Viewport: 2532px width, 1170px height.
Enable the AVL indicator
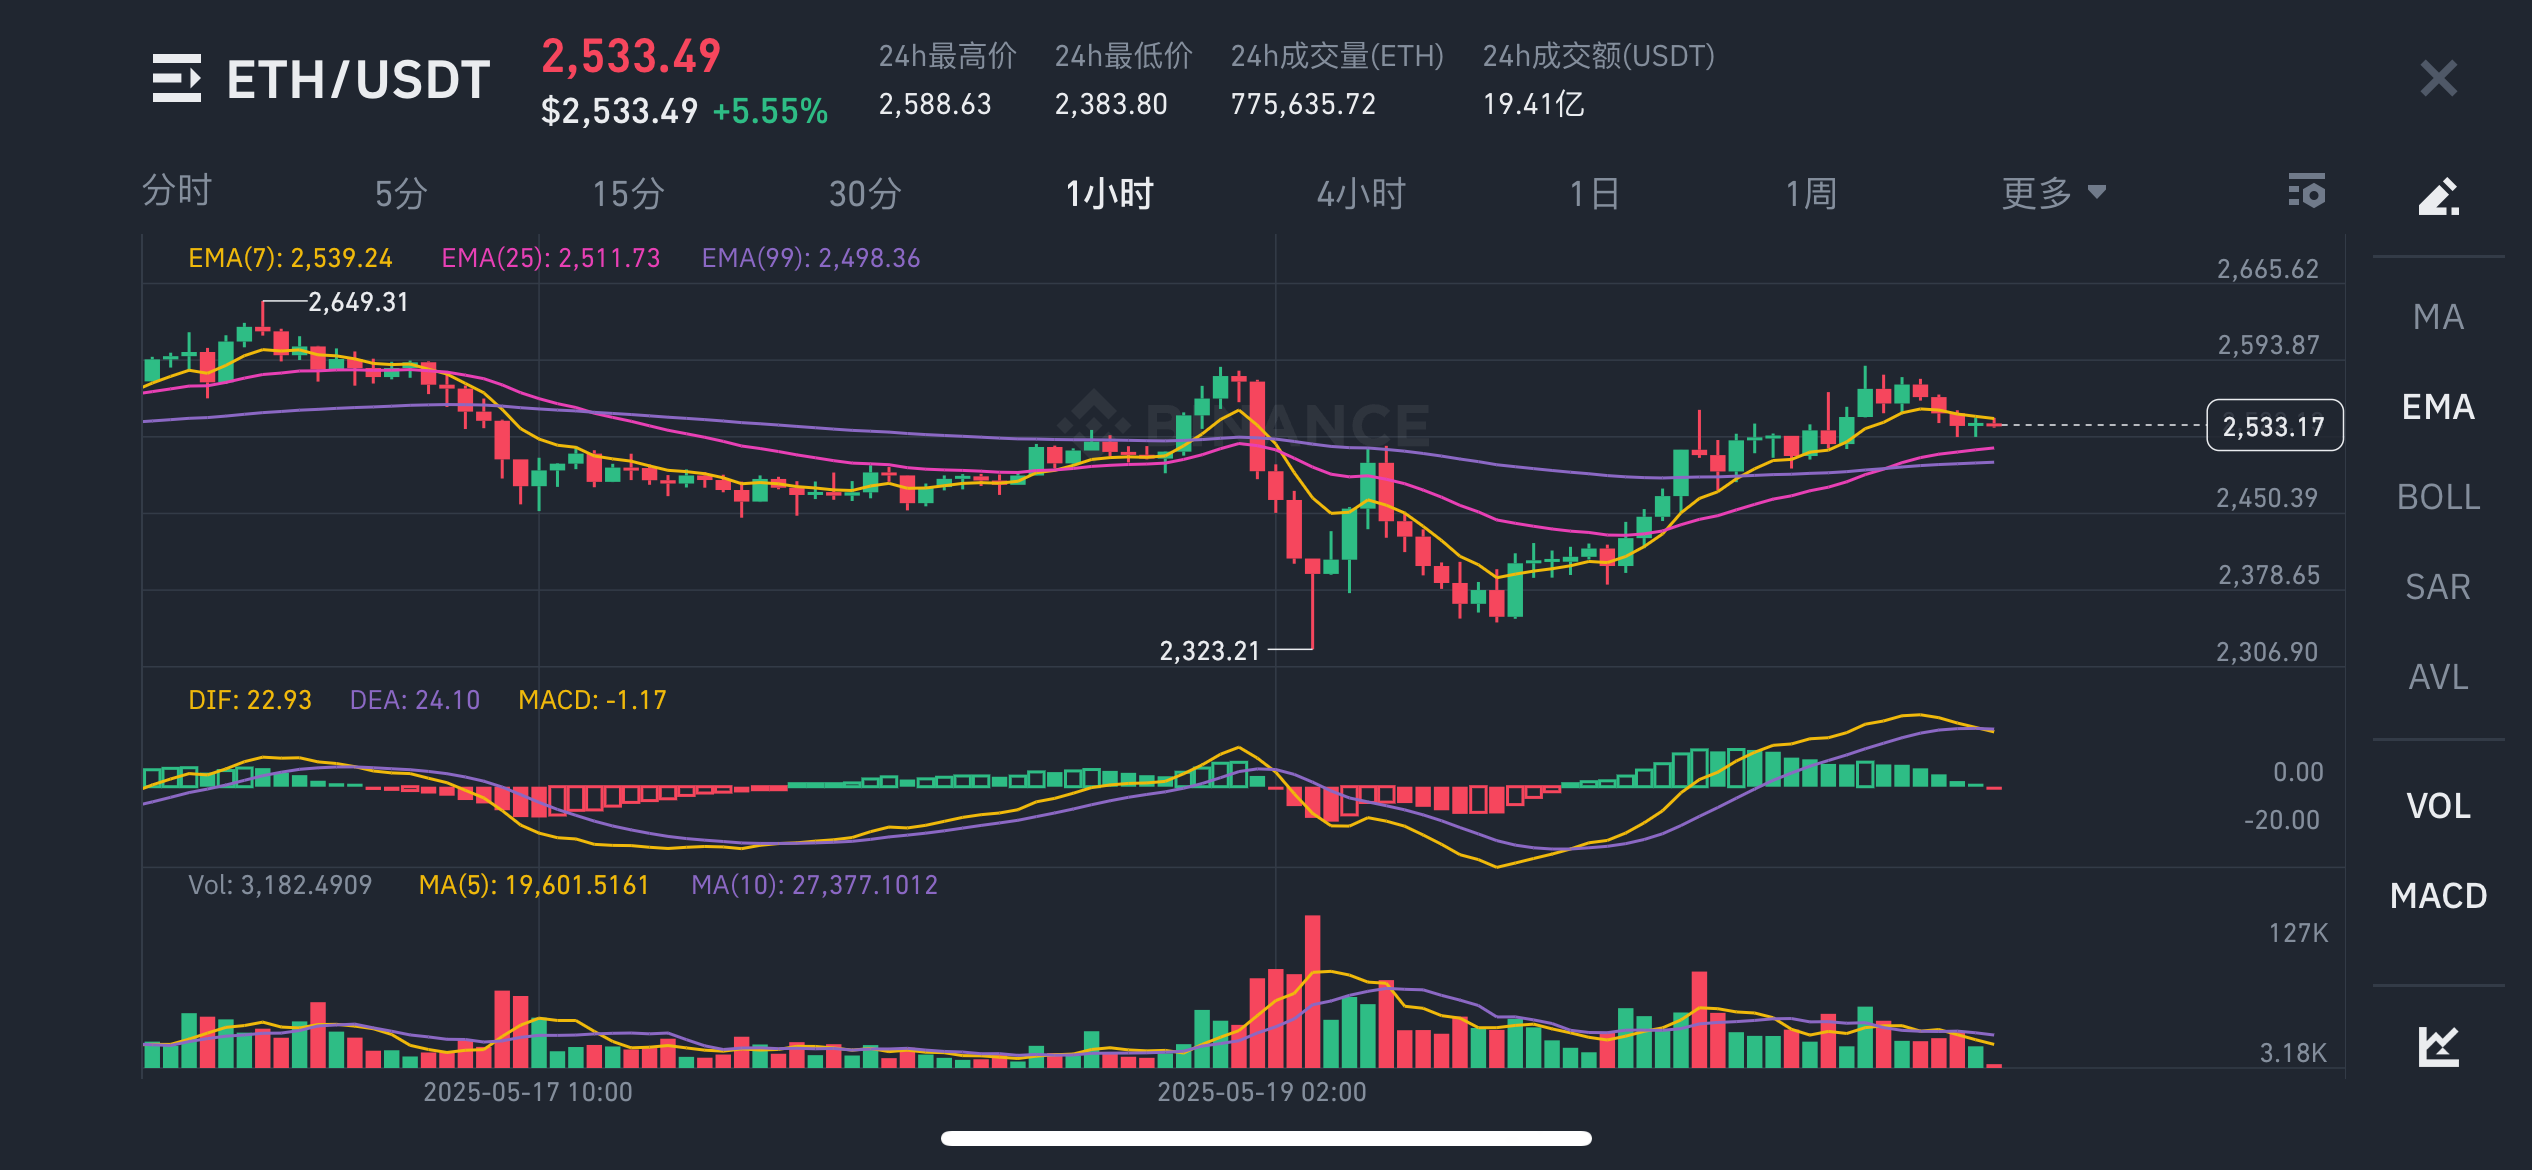(x=2438, y=677)
